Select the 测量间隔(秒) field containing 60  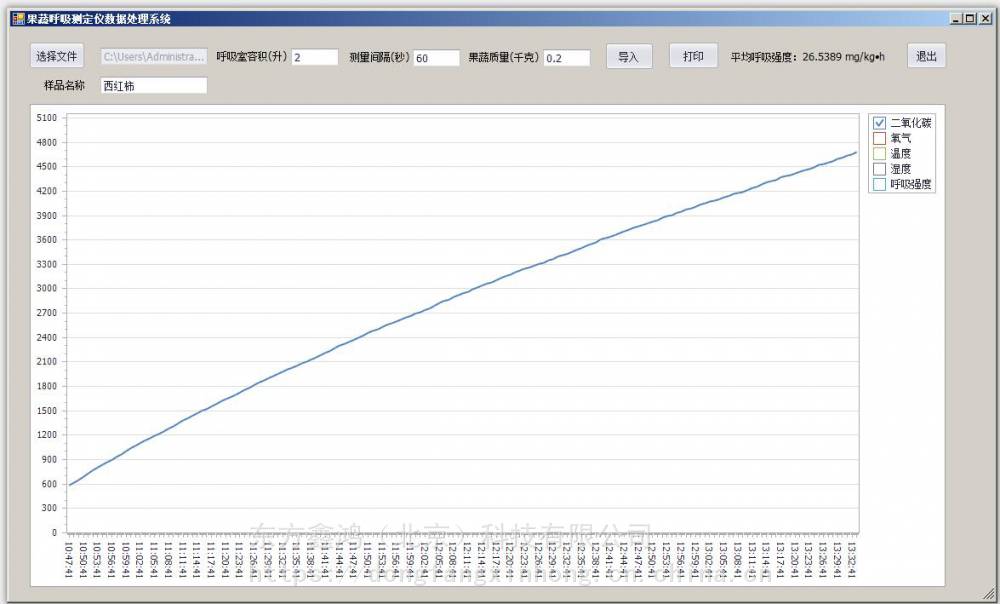pos(436,58)
